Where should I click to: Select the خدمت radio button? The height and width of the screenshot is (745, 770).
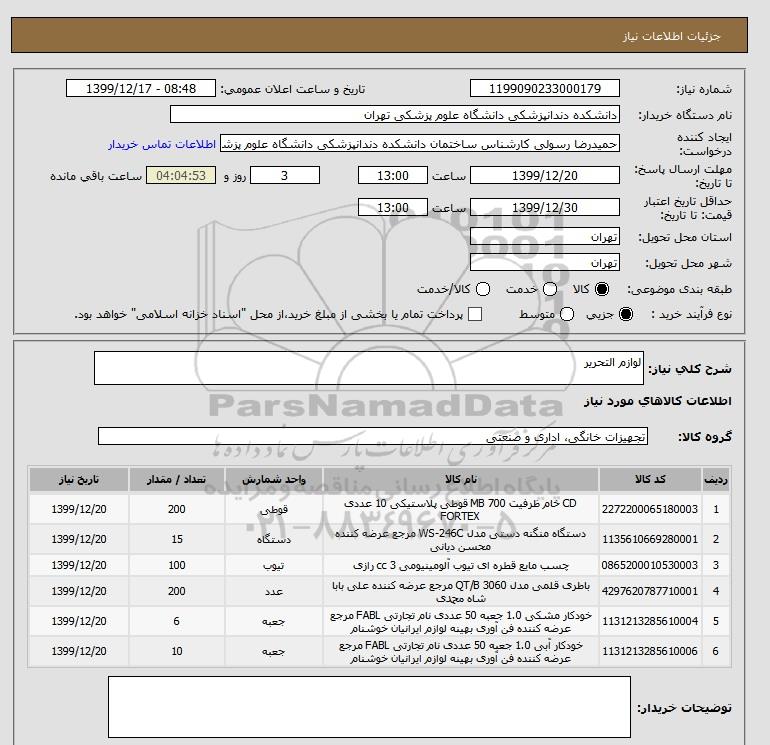click(x=550, y=289)
